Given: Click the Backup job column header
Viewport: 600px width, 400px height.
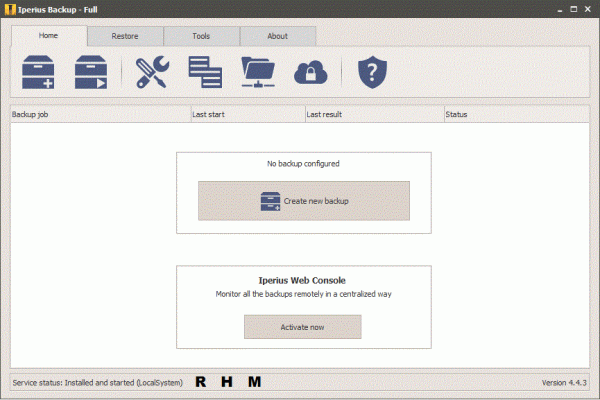Looking at the screenshot, I should (101, 114).
